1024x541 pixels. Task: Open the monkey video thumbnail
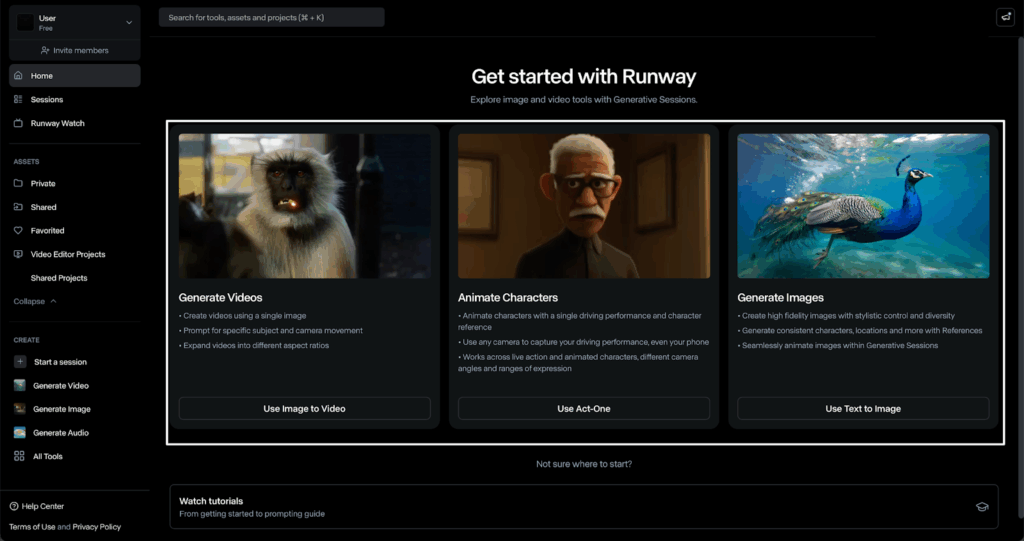coord(304,206)
